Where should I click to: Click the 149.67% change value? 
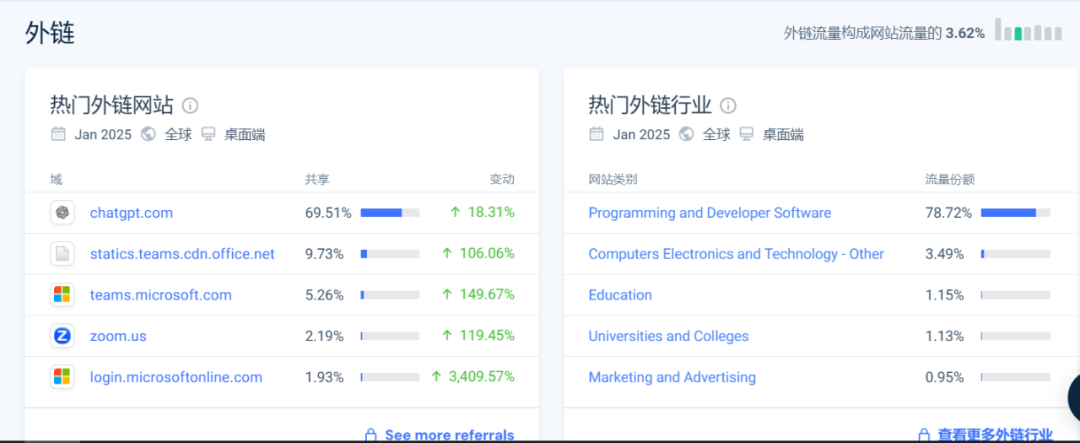coord(487,295)
